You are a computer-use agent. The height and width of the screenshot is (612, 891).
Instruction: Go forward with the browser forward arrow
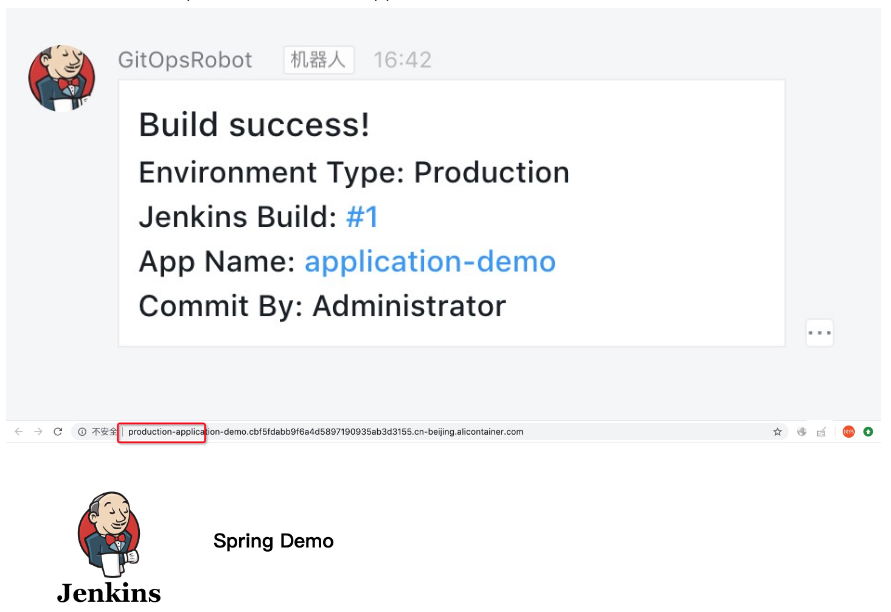(38, 432)
